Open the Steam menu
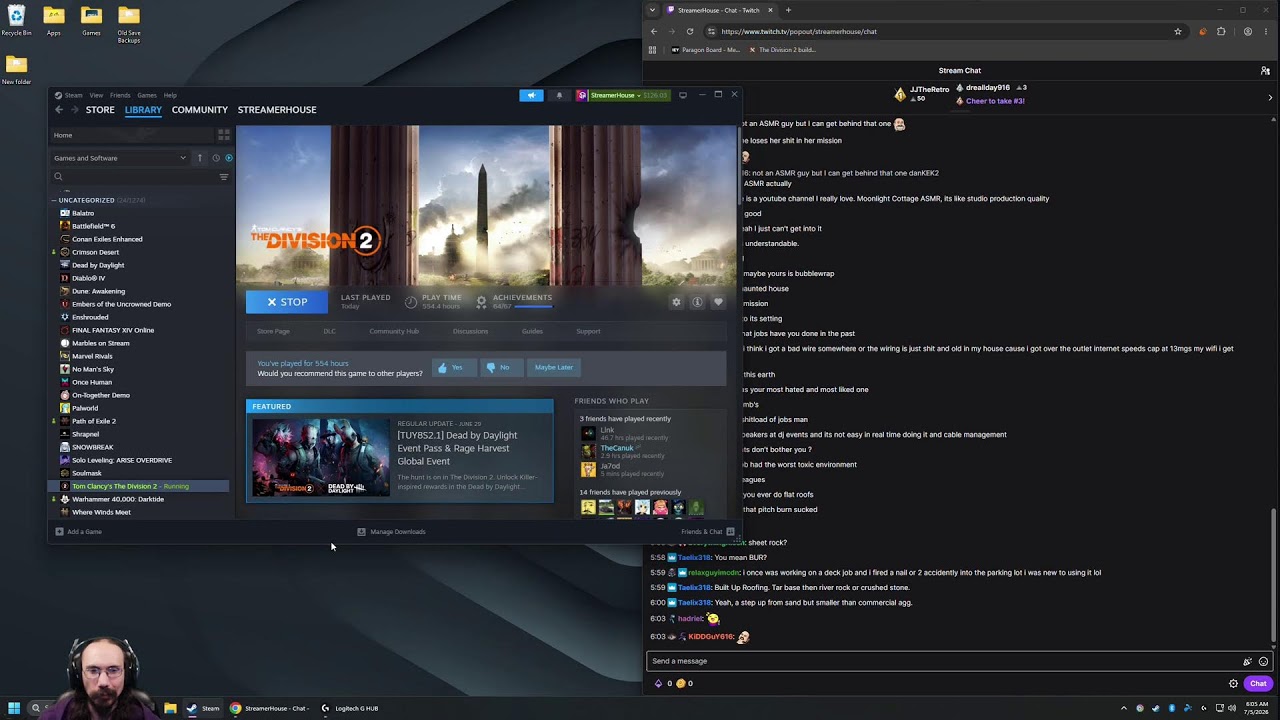The image size is (1280, 720). [73, 95]
